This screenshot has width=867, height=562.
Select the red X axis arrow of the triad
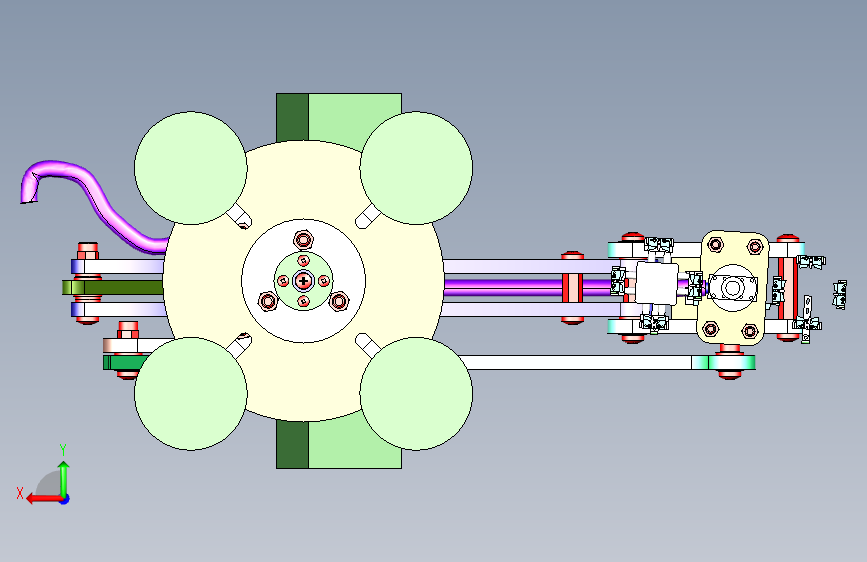tap(43, 498)
